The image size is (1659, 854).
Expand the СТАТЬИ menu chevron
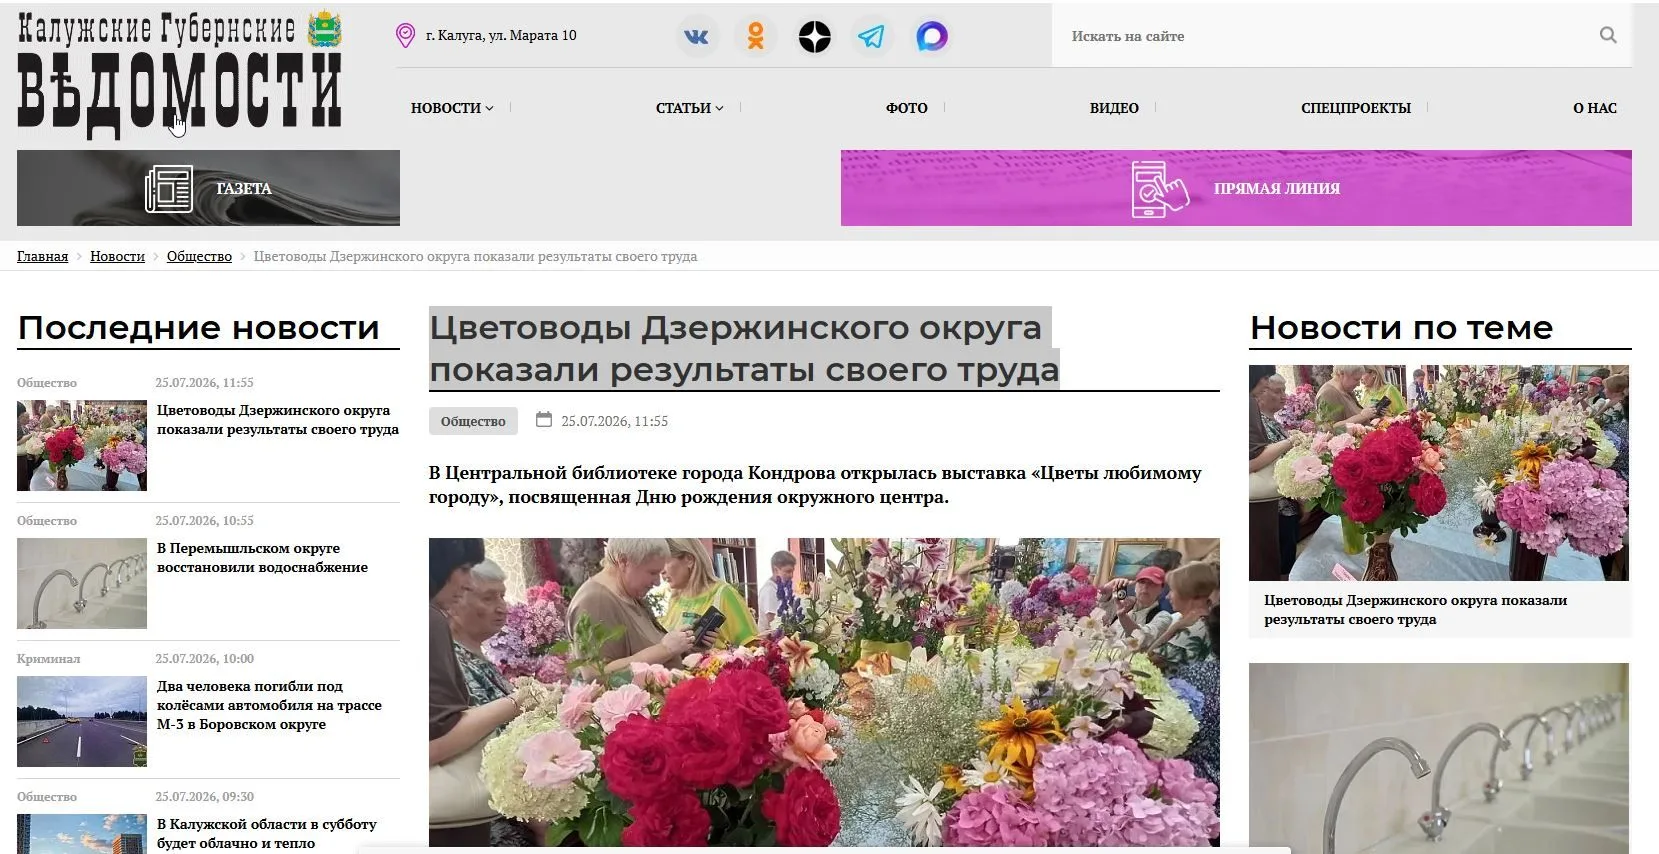(x=719, y=108)
